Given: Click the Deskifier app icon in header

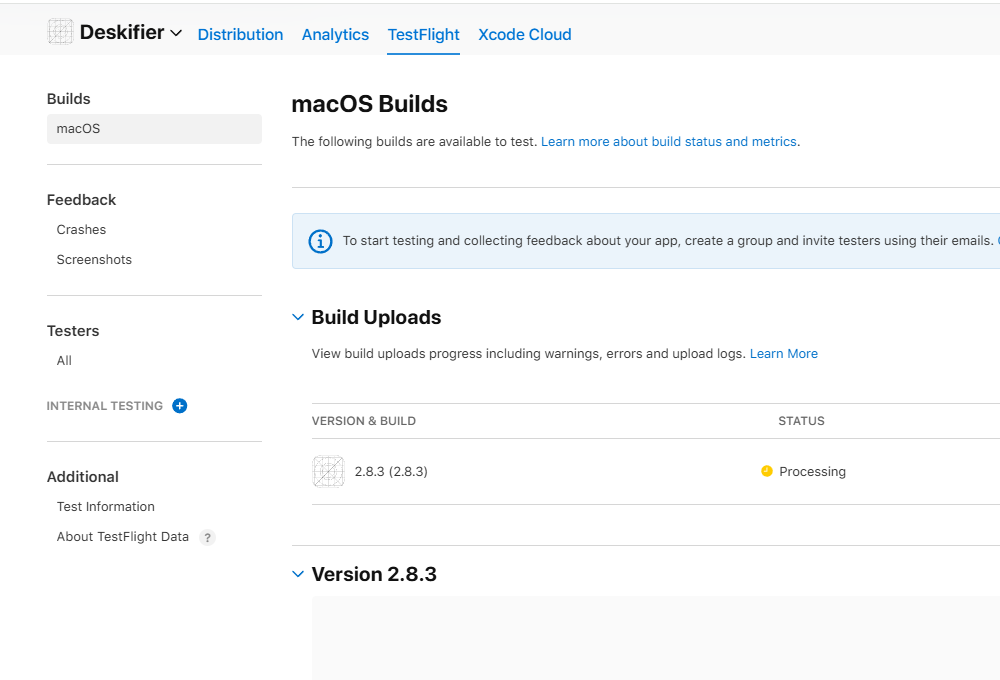Looking at the screenshot, I should coord(61,32).
